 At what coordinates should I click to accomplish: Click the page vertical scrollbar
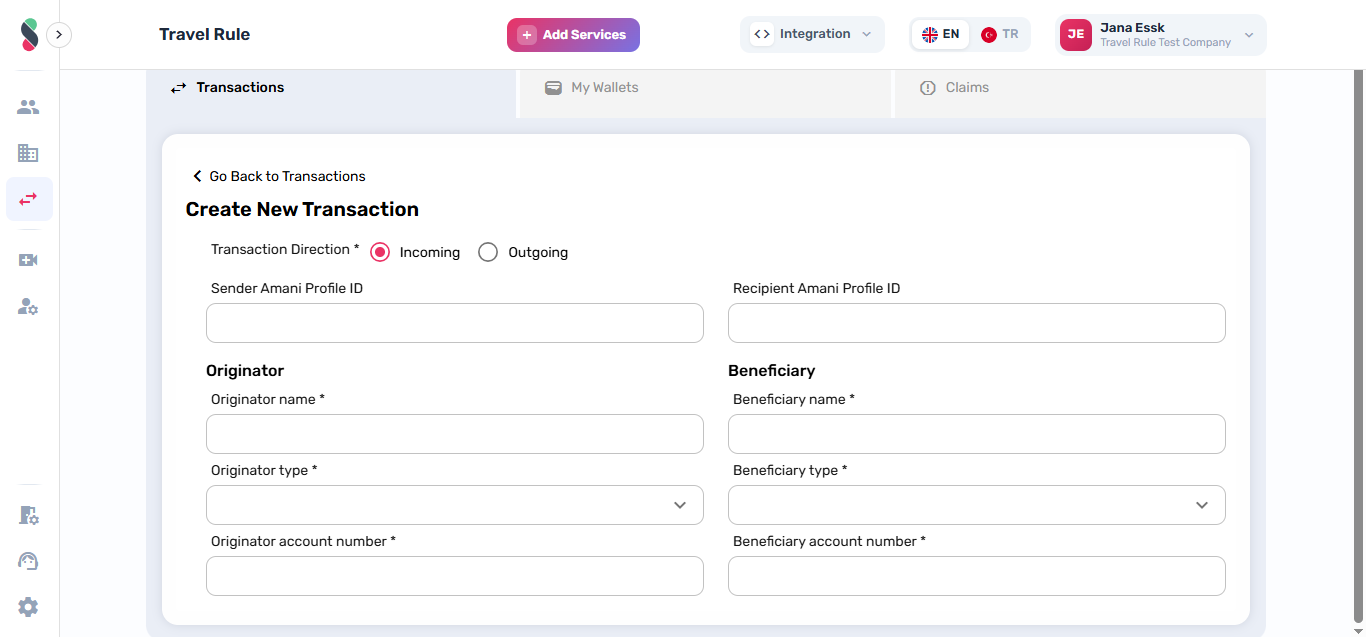tap(1358, 345)
